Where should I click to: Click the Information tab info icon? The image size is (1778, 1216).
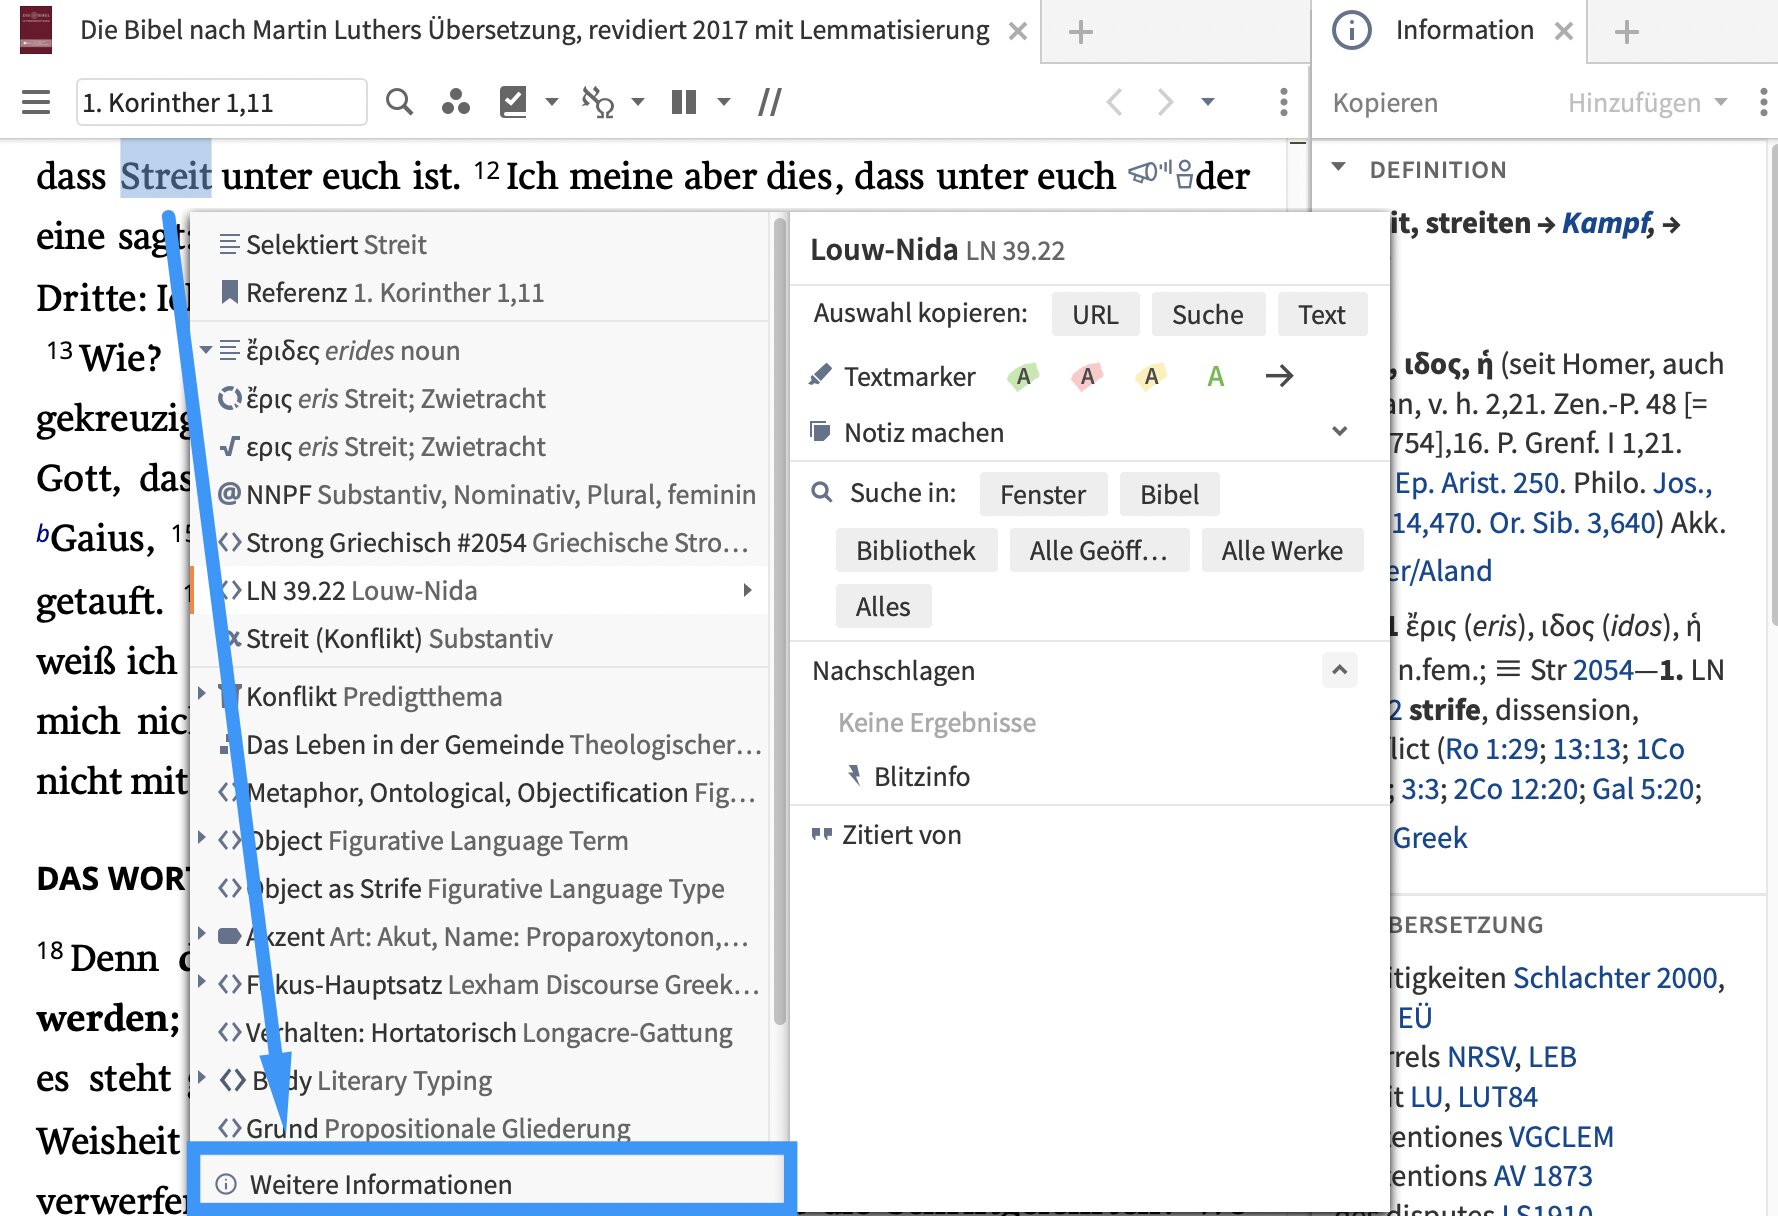1352,31
